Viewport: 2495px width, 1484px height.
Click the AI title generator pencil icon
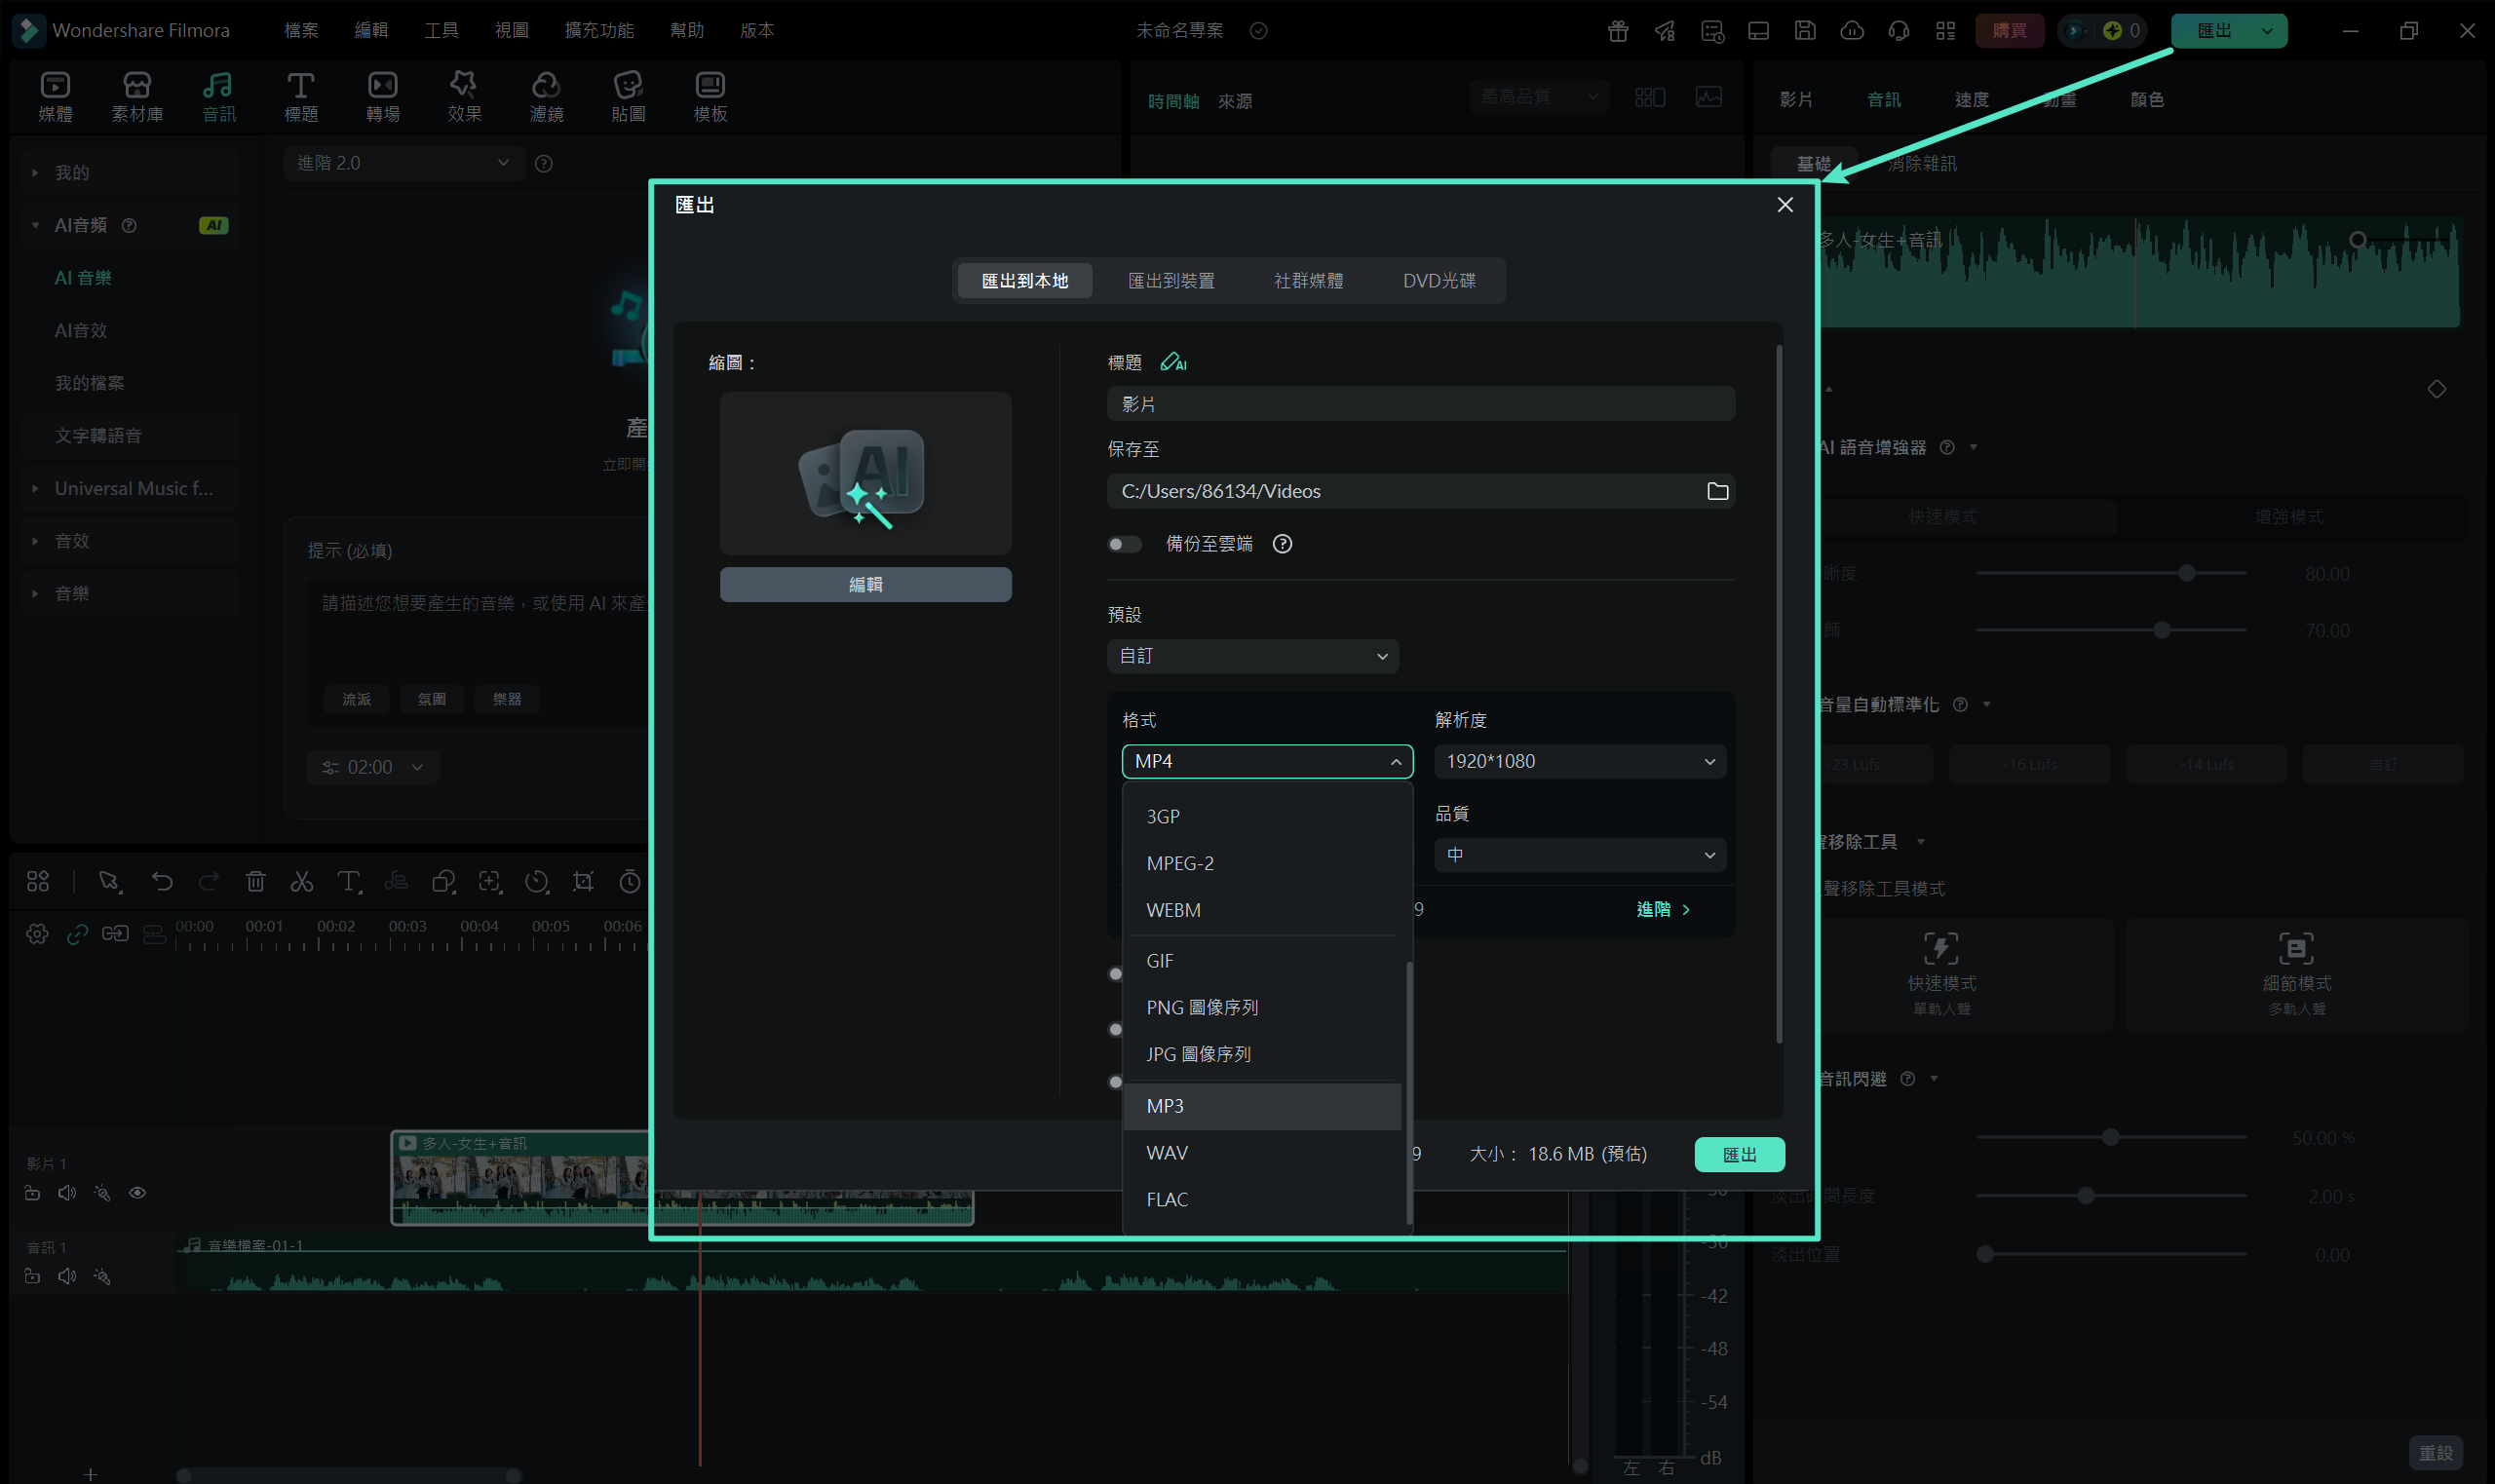click(1172, 362)
